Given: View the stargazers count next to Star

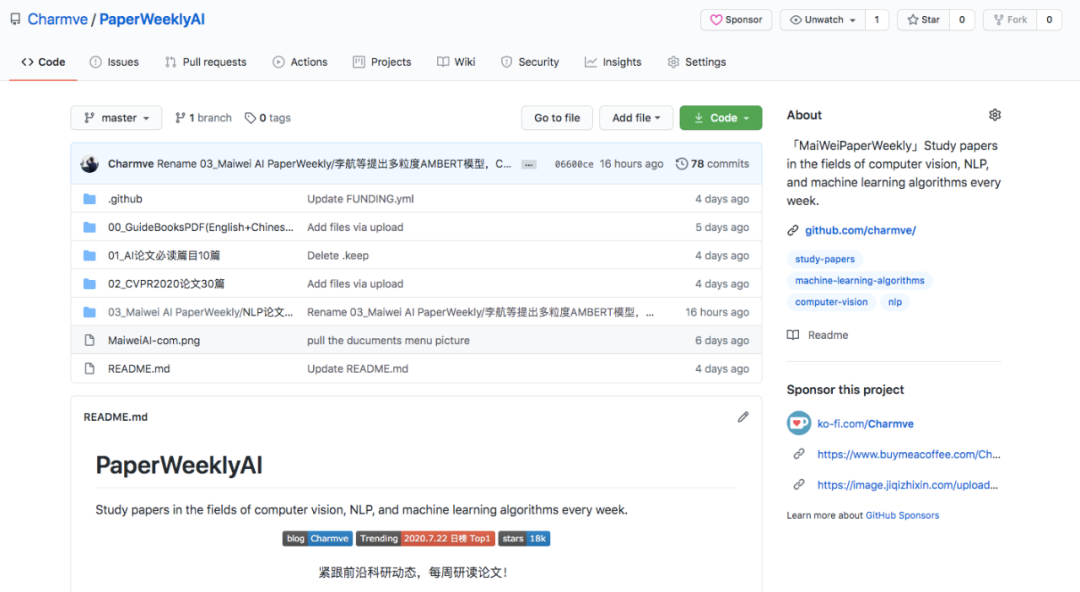Looking at the screenshot, I should pyautogui.click(x=962, y=19).
